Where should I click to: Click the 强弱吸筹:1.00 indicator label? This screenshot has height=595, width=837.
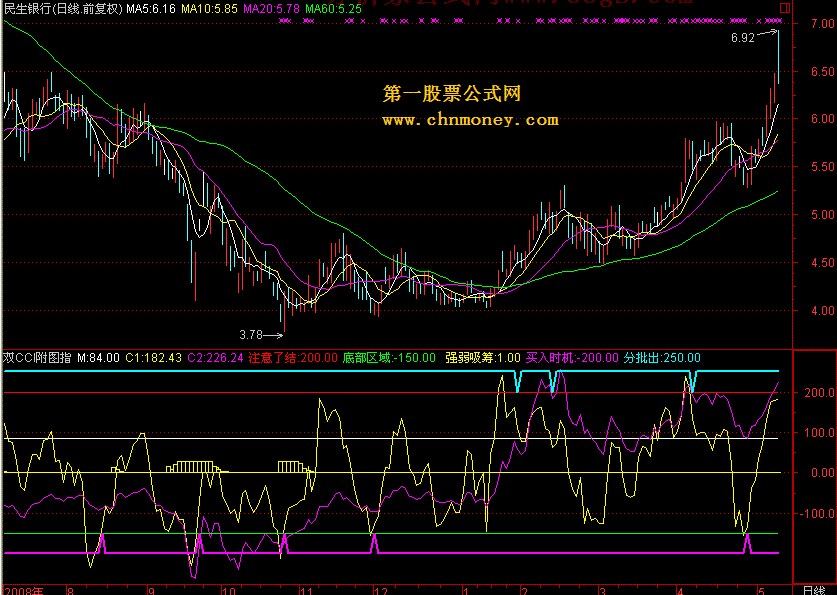pos(483,358)
